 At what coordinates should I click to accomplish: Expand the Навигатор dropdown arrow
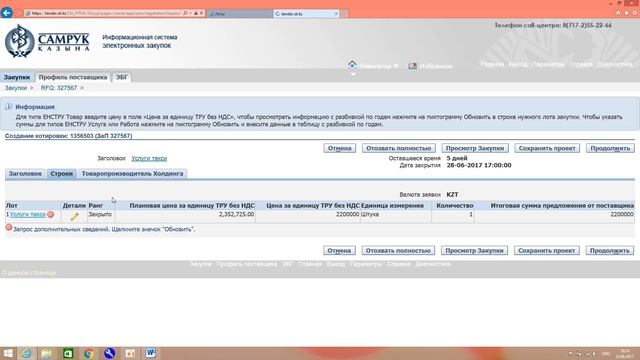tap(395, 66)
